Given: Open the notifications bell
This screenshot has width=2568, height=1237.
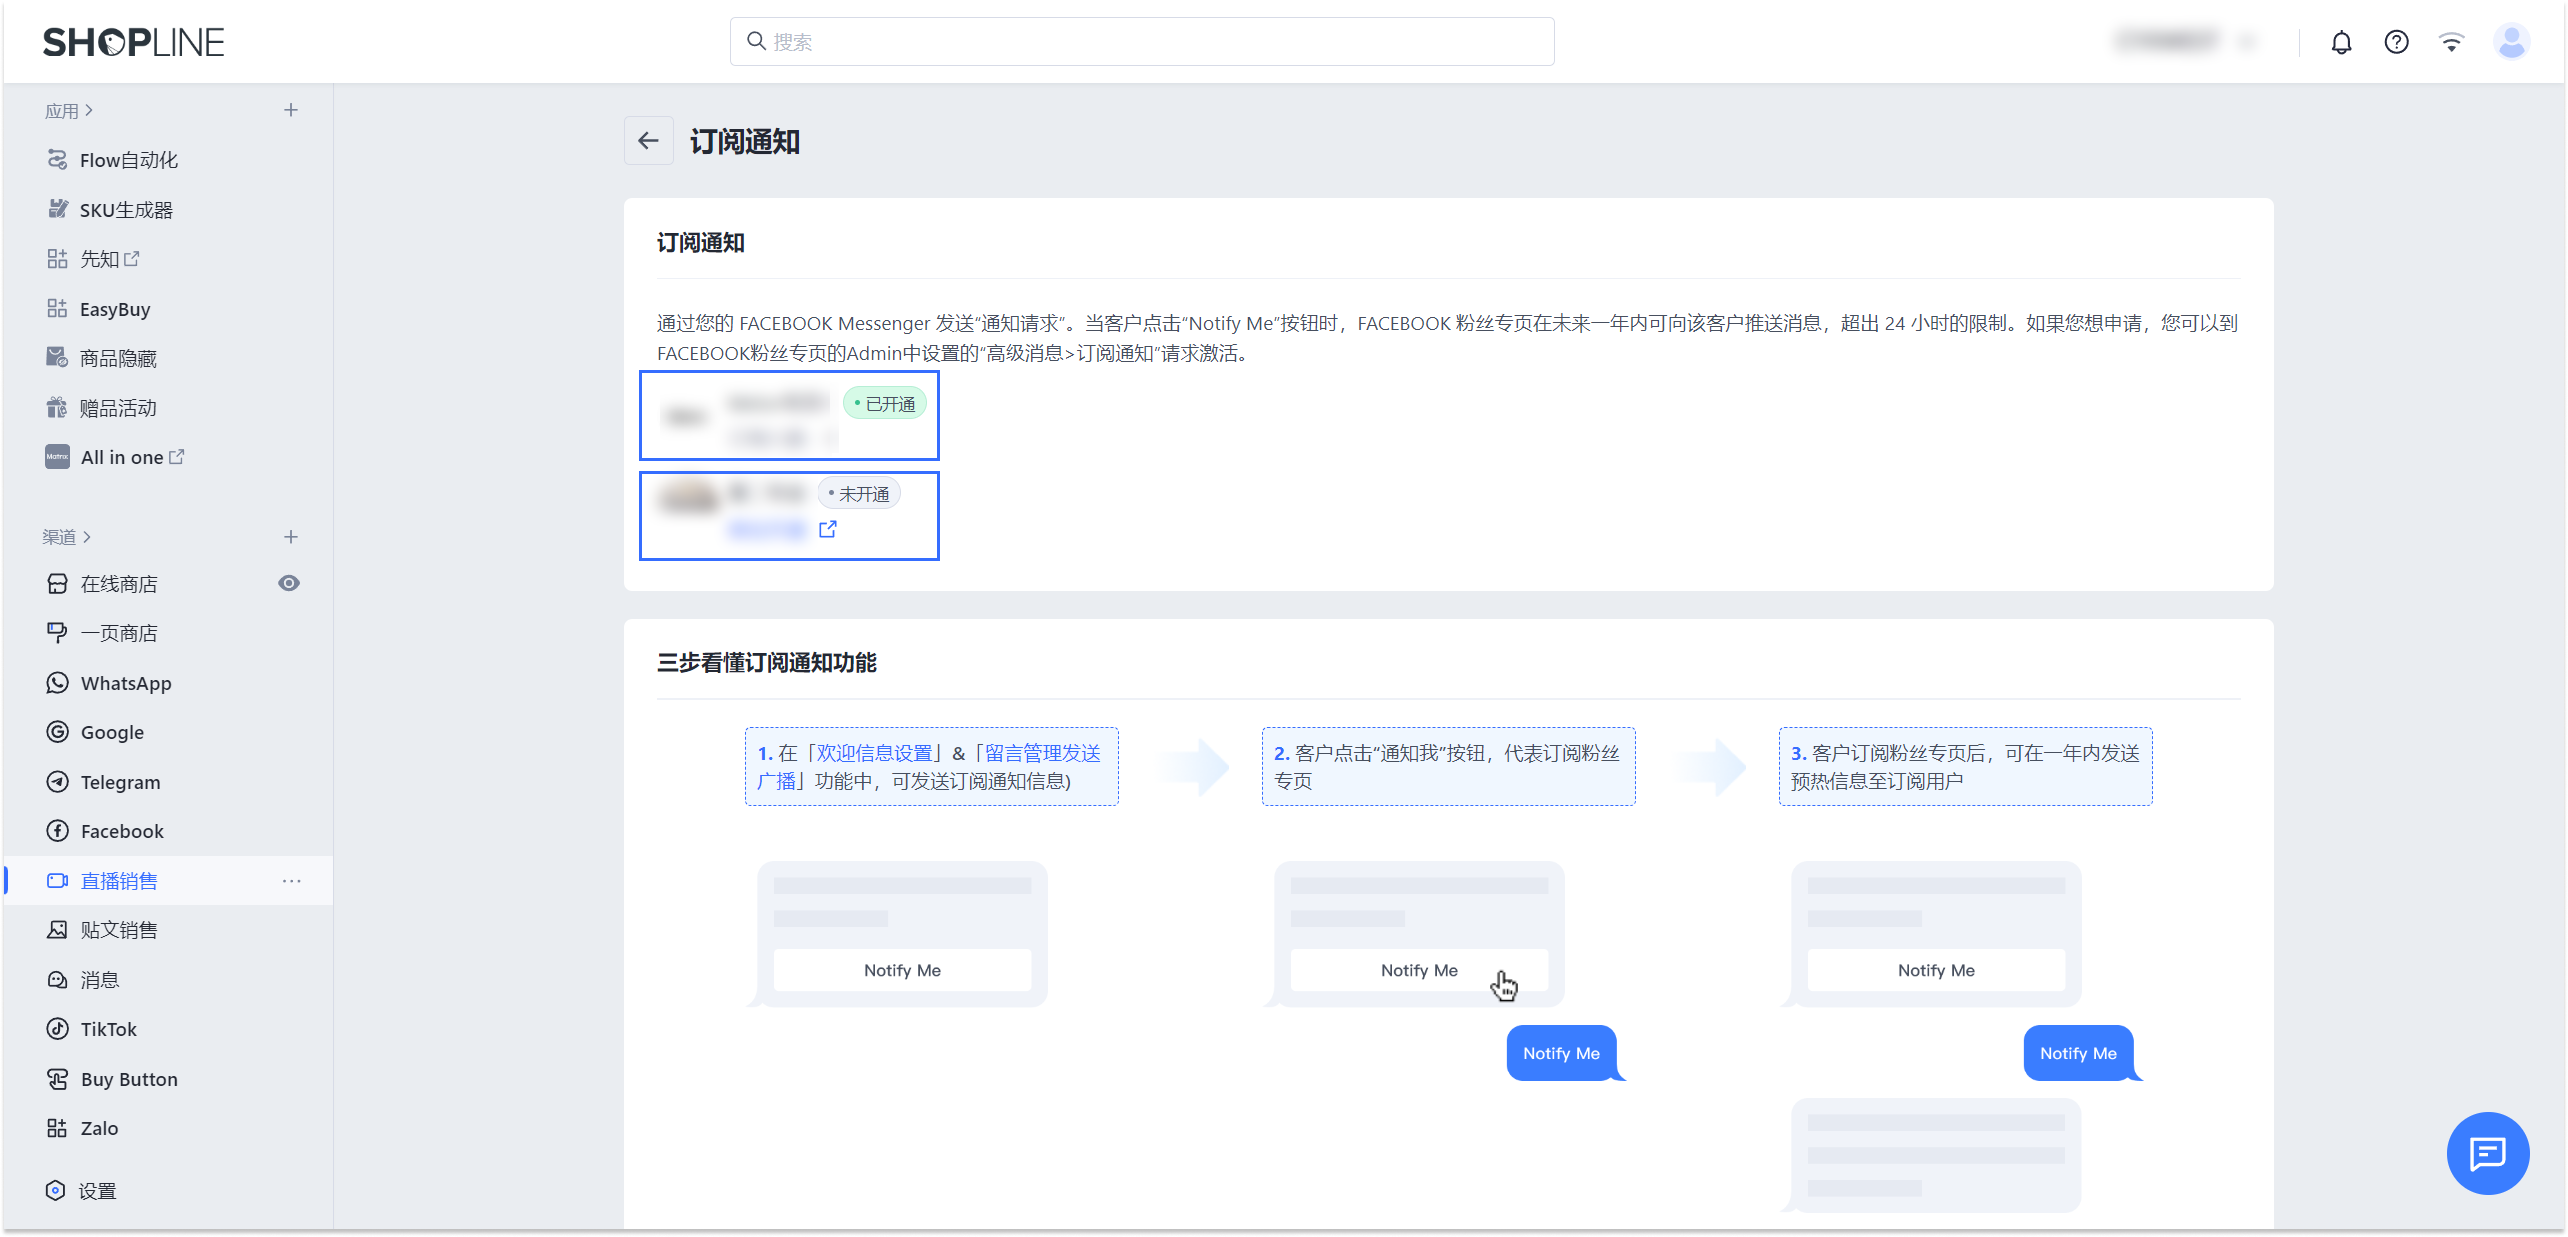Looking at the screenshot, I should tap(2341, 41).
